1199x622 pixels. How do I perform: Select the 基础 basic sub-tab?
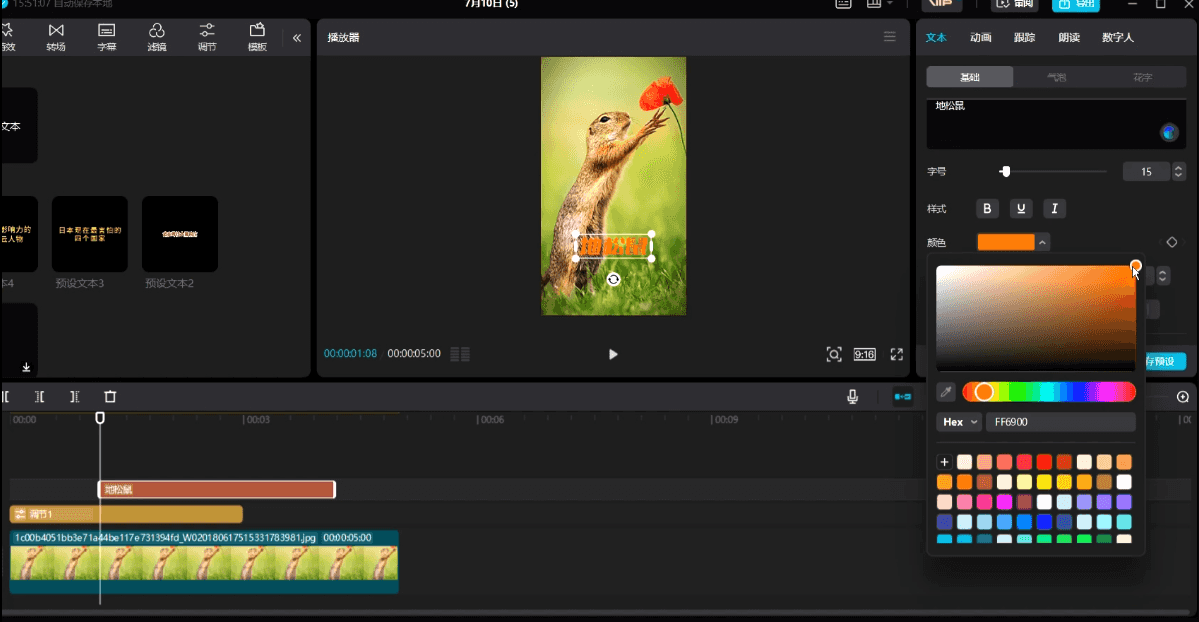[x=970, y=77]
